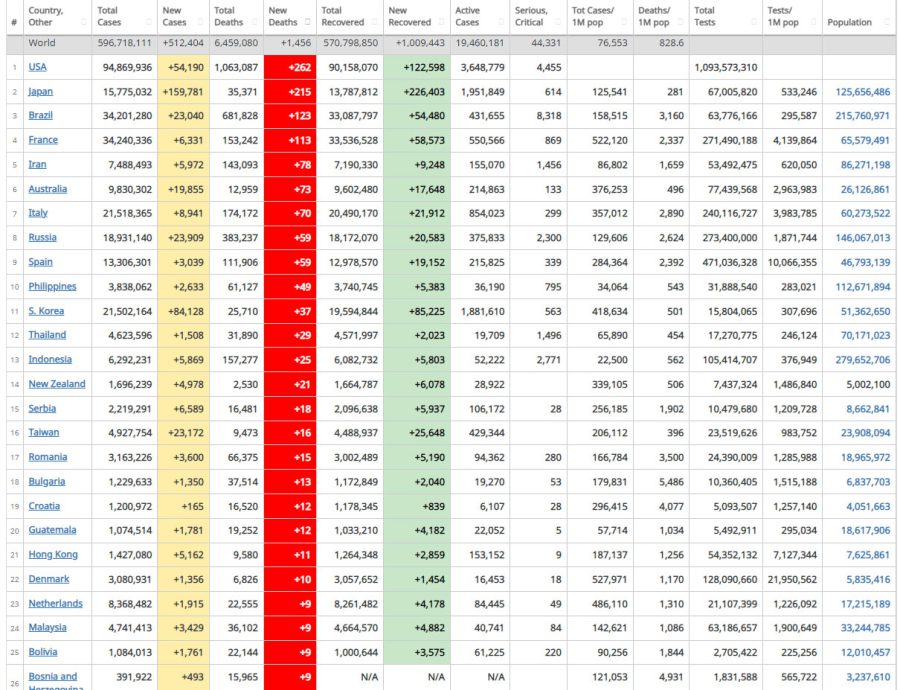Sort by Deaths/1M pop column header
The width and height of the screenshot is (900, 690).
click(x=661, y=17)
